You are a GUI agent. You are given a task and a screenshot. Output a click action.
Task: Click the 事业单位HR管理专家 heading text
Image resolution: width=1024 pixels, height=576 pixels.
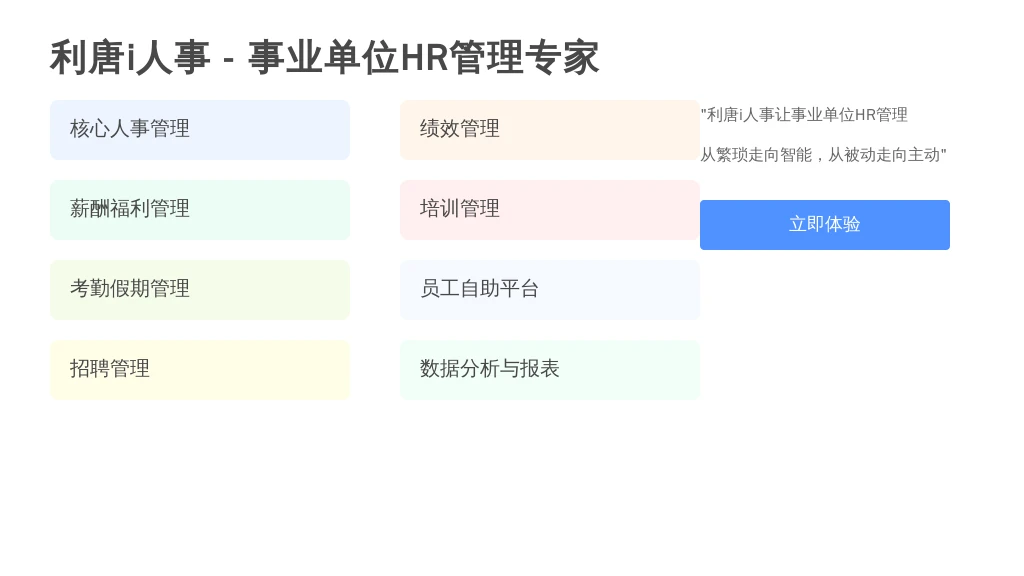[423, 57]
